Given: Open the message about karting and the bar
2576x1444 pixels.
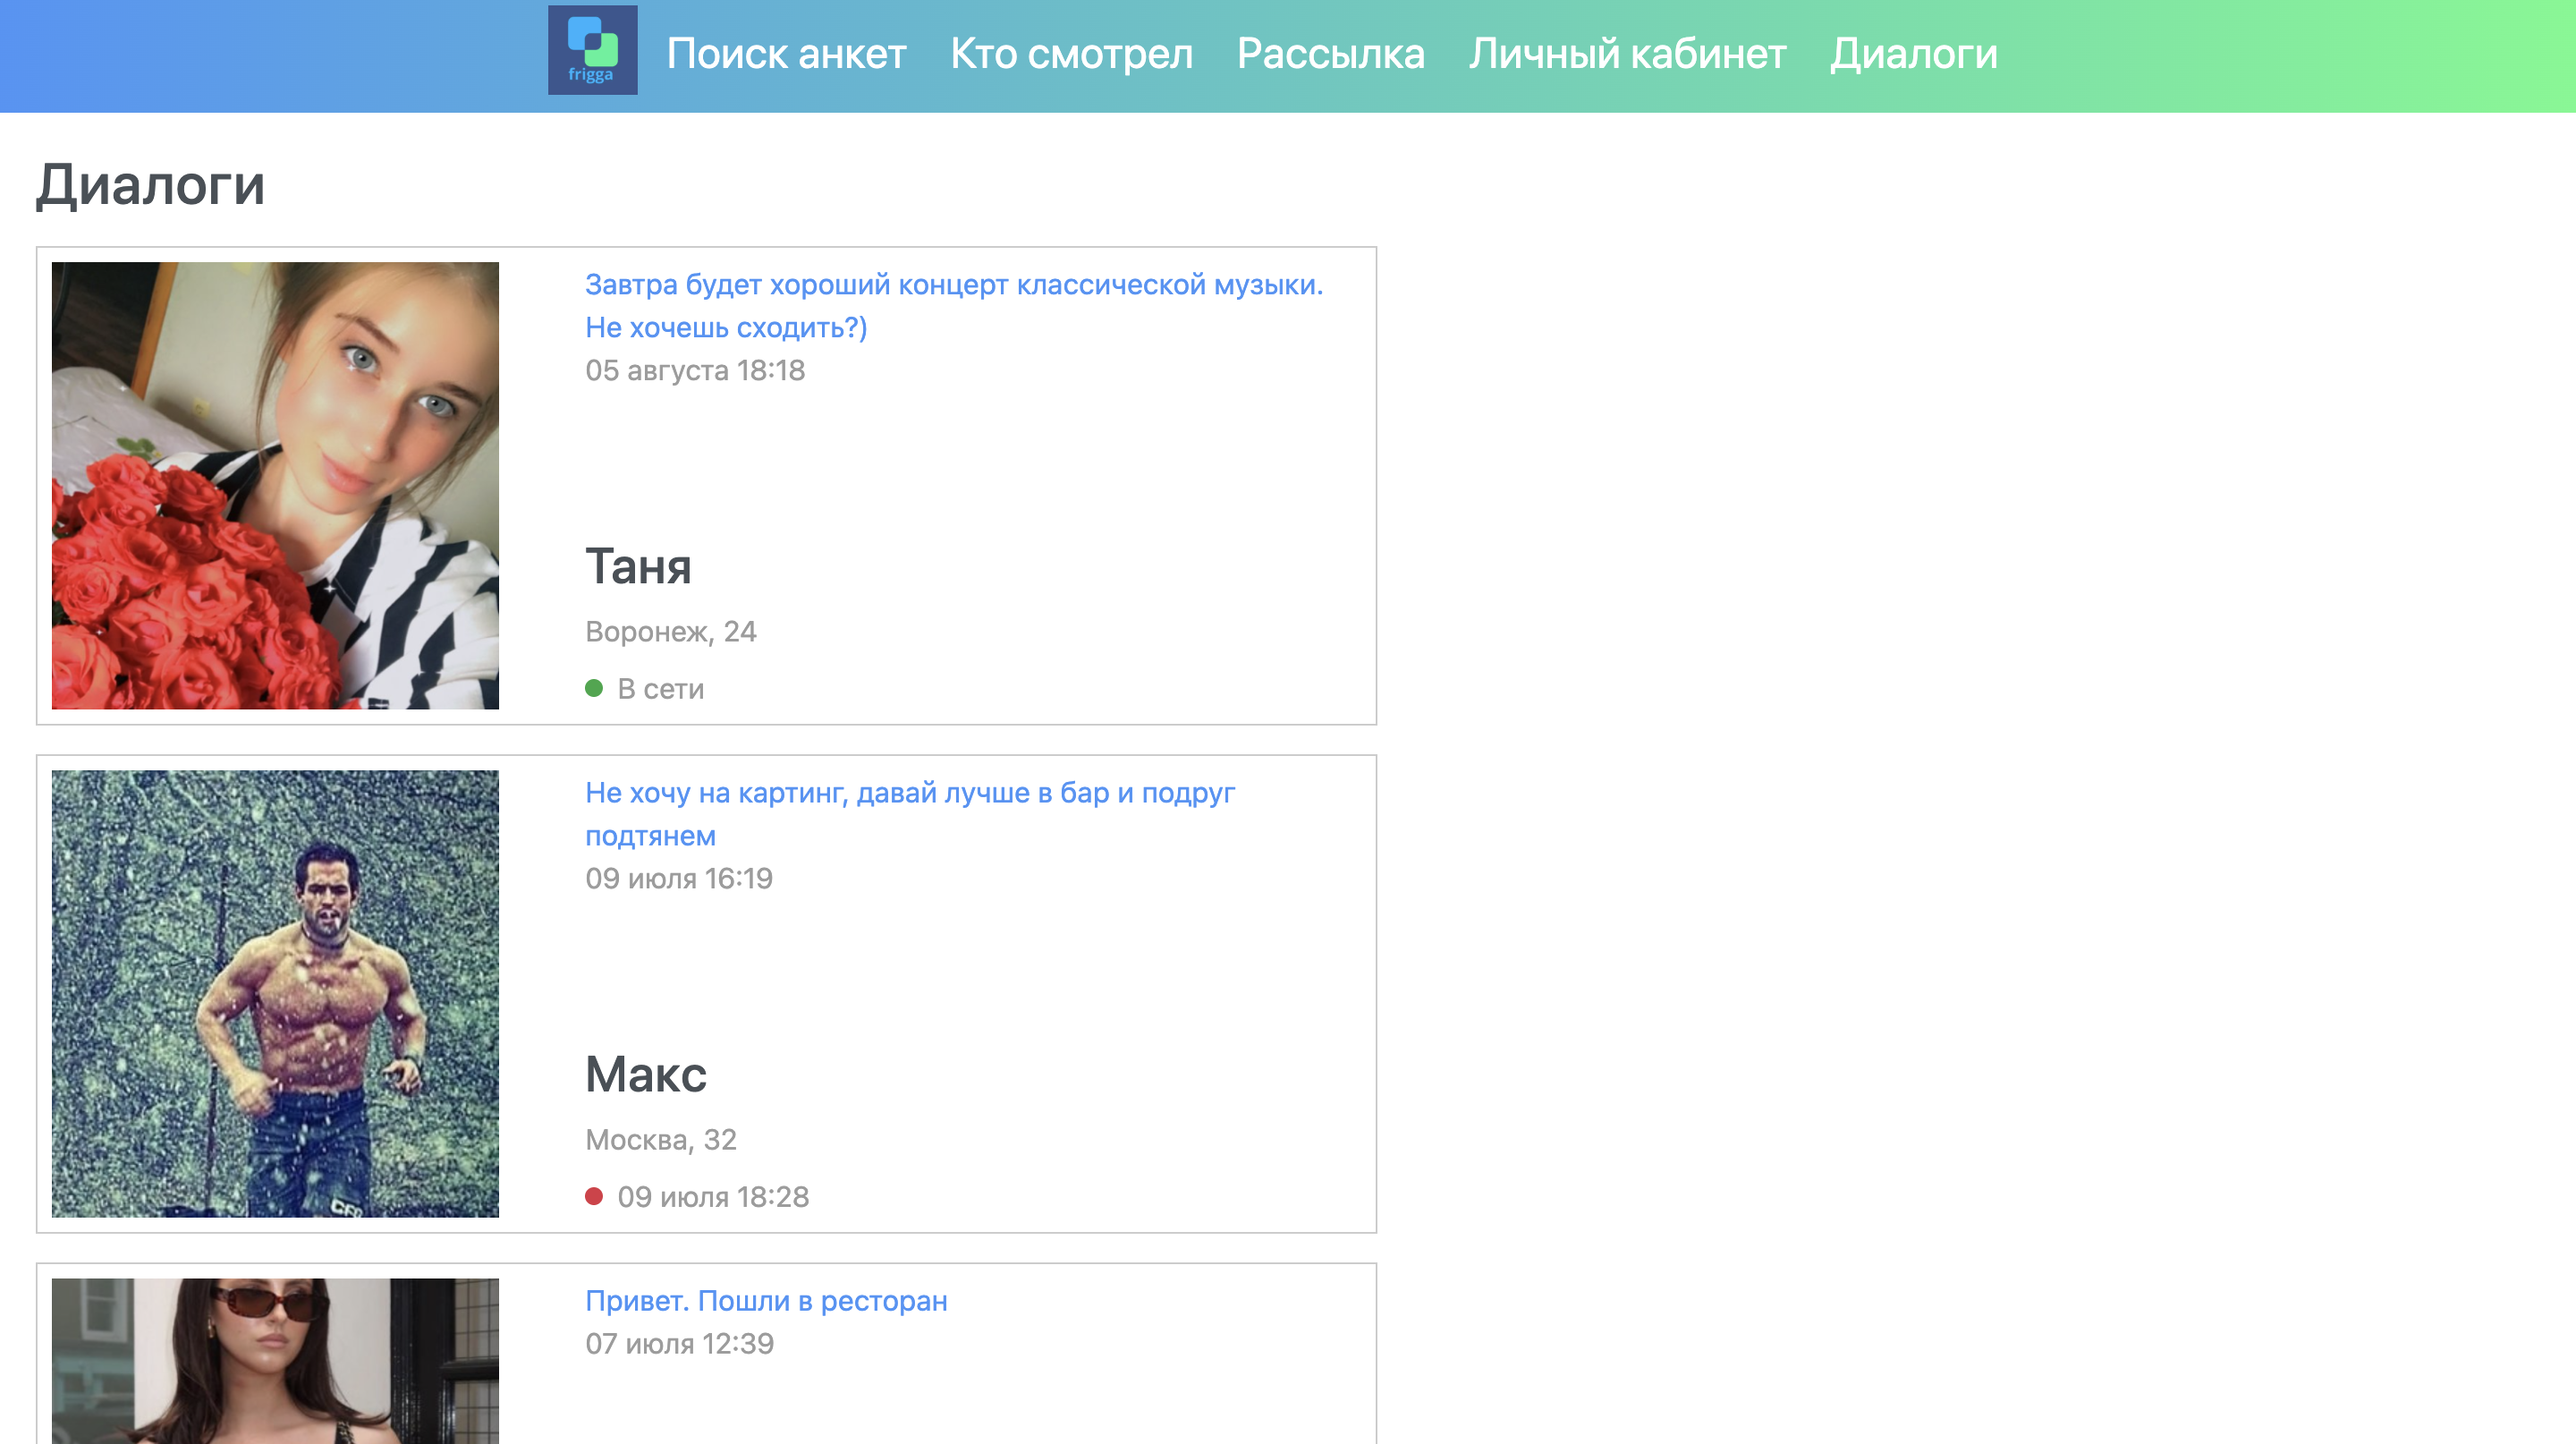Looking at the screenshot, I should pos(910,814).
